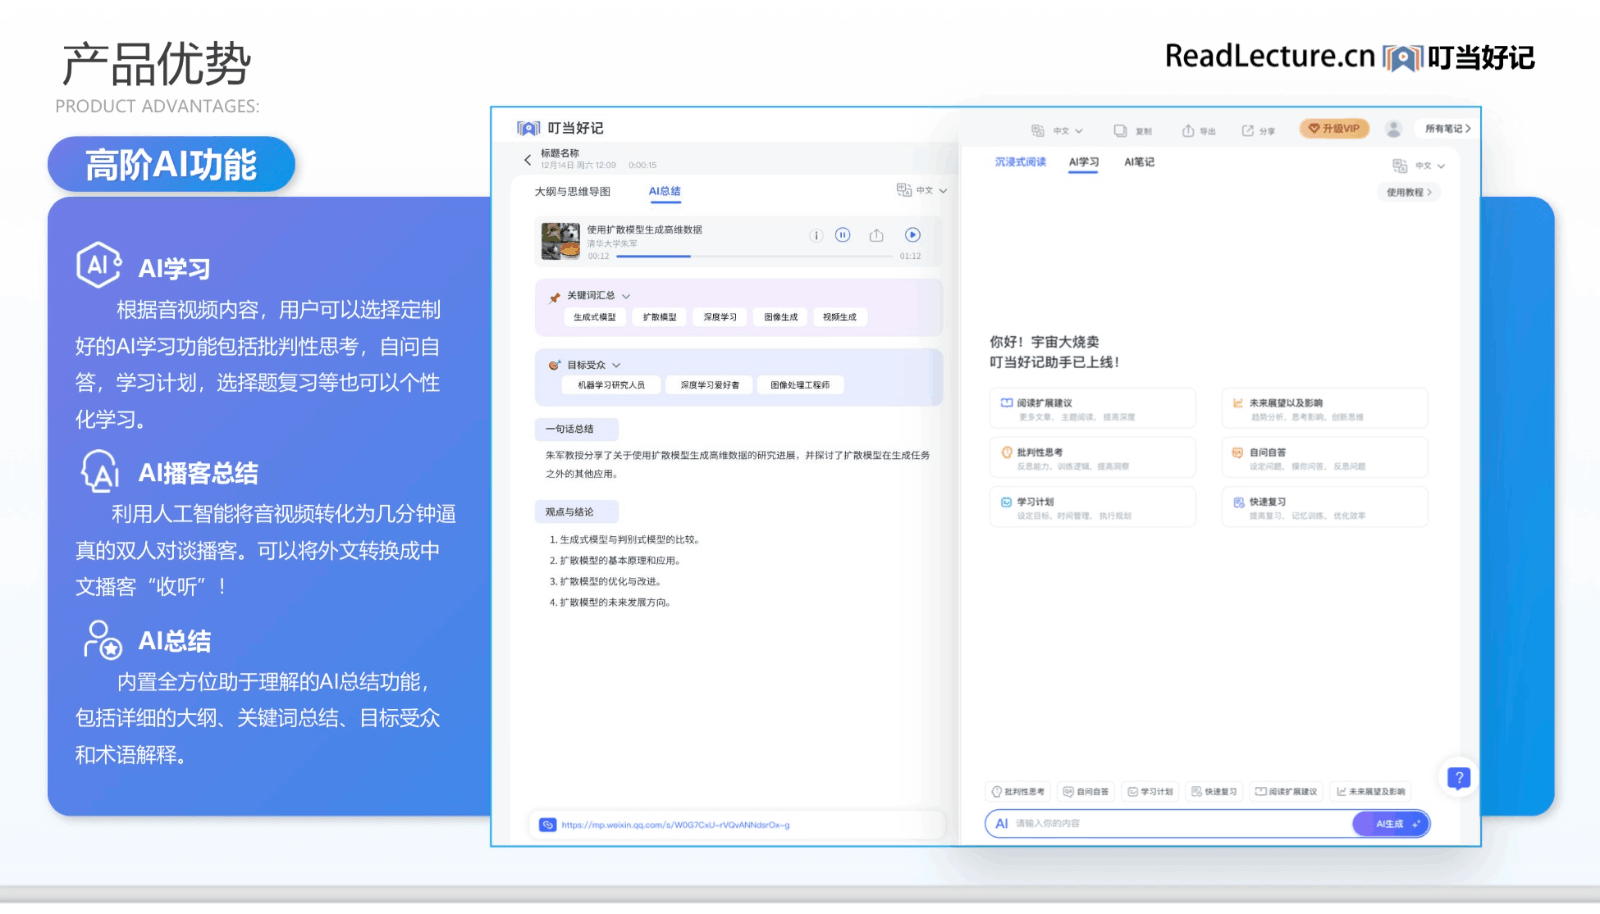Open the 使用教程 tutorial button
The height and width of the screenshot is (914, 1600).
point(1409,192)
